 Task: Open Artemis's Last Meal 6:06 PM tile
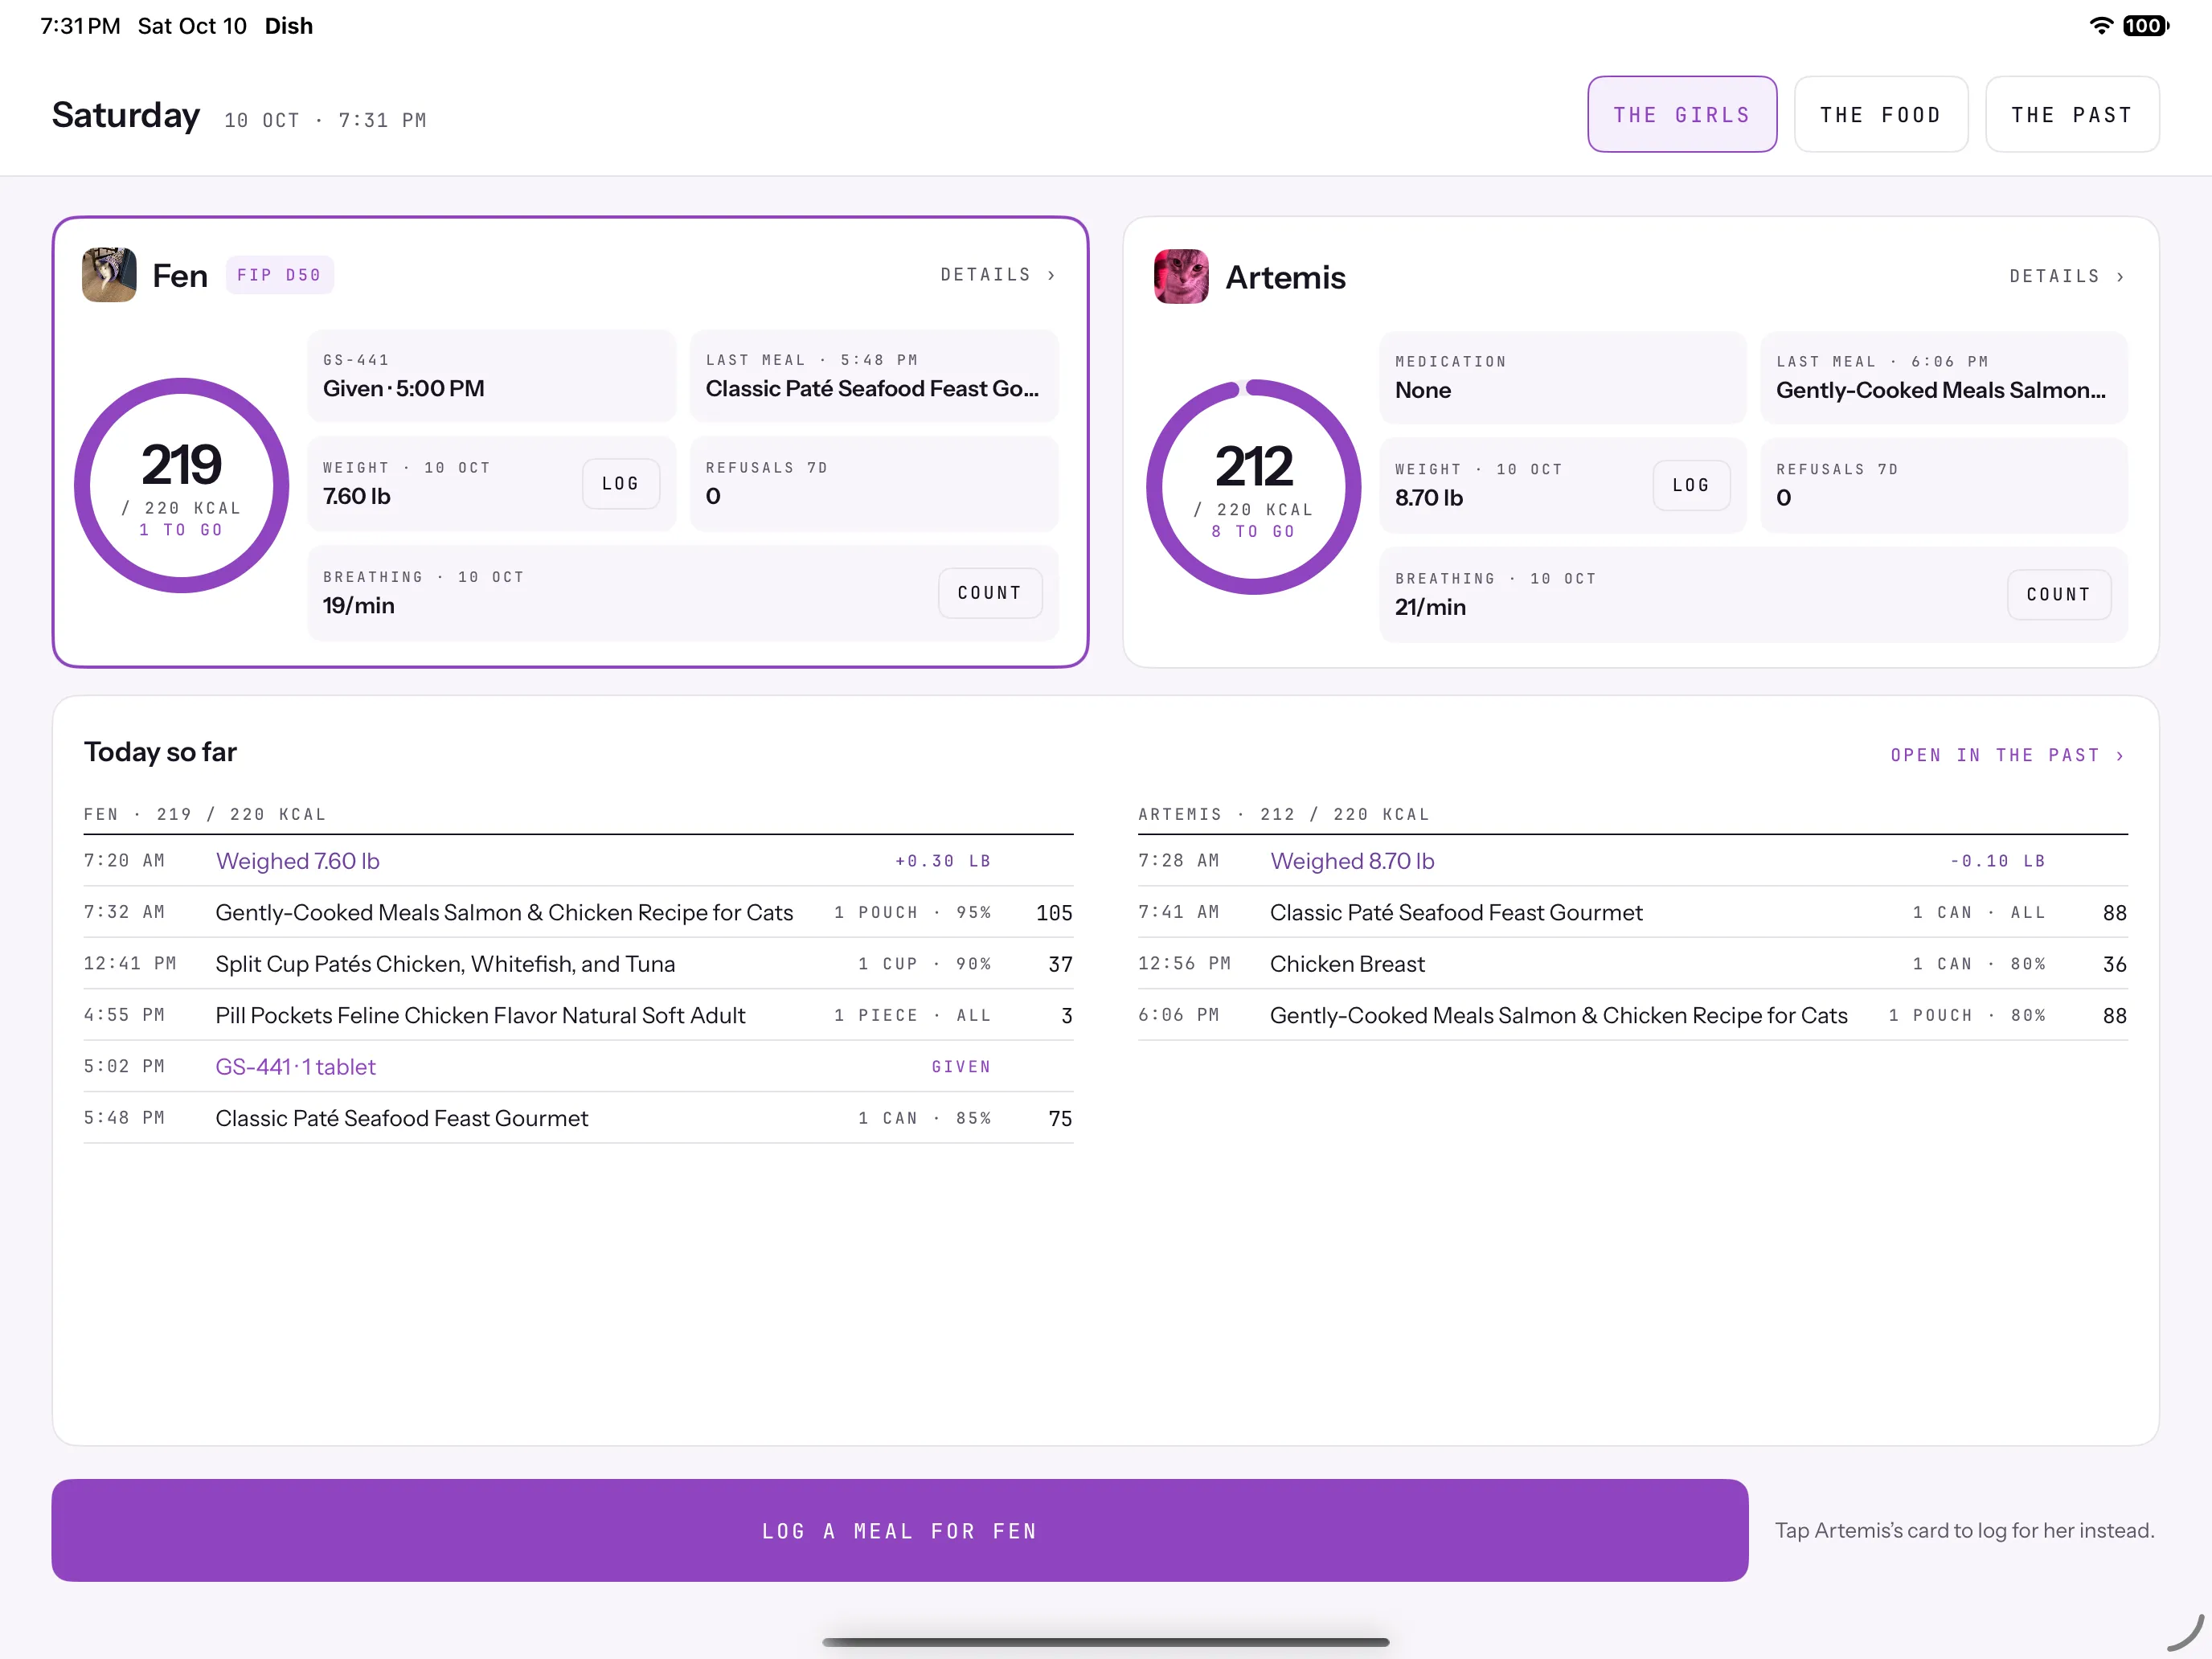[1944, 378]
